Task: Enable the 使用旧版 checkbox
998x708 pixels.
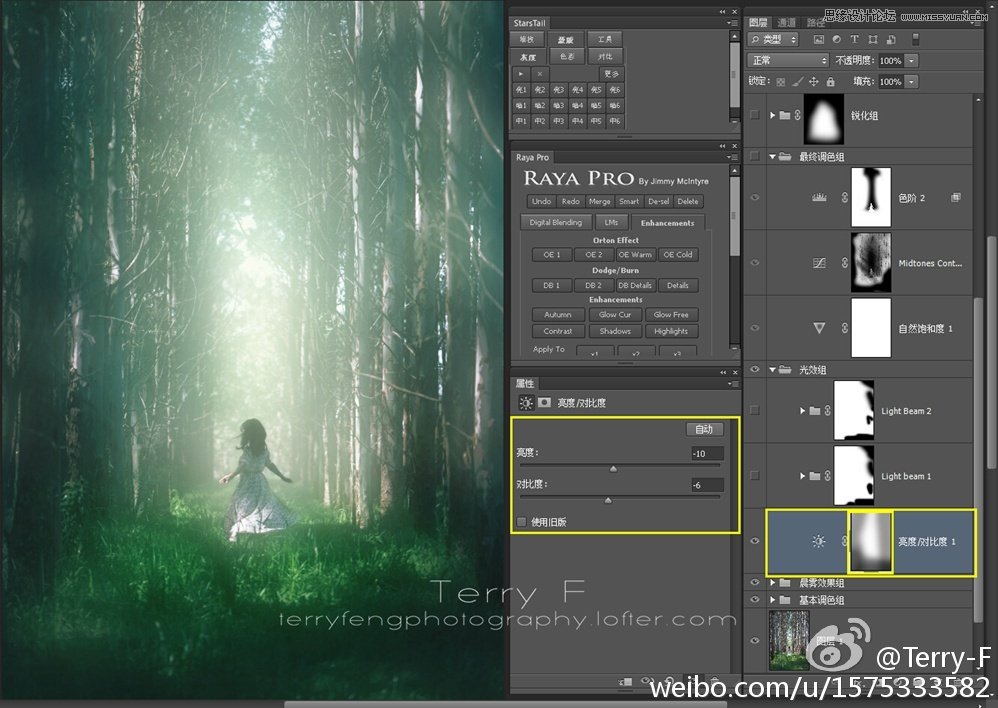Action: (x=522, y=522)
